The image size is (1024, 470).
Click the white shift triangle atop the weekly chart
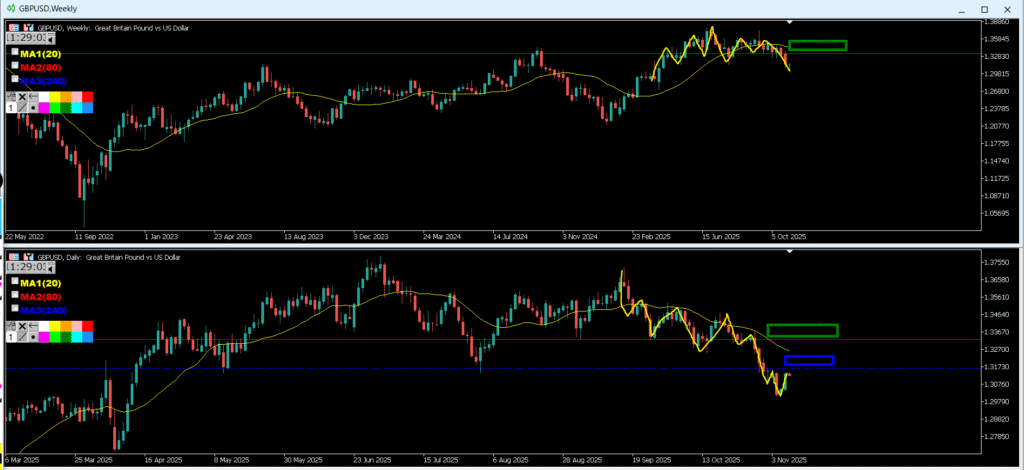click(790, 21)
